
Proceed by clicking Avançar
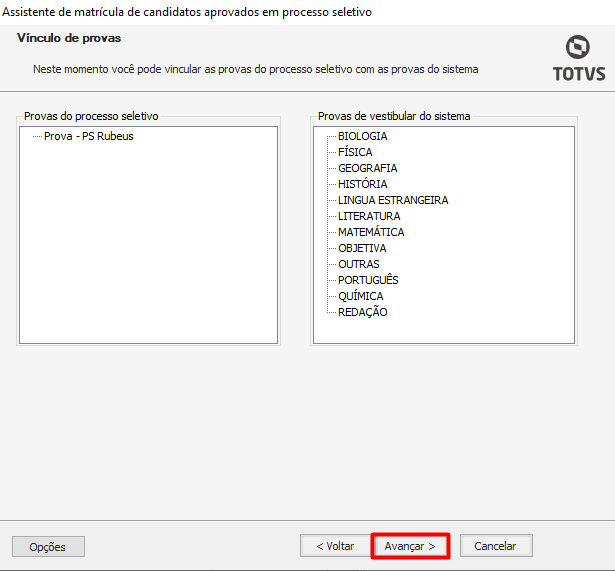(x=410, y=546)
